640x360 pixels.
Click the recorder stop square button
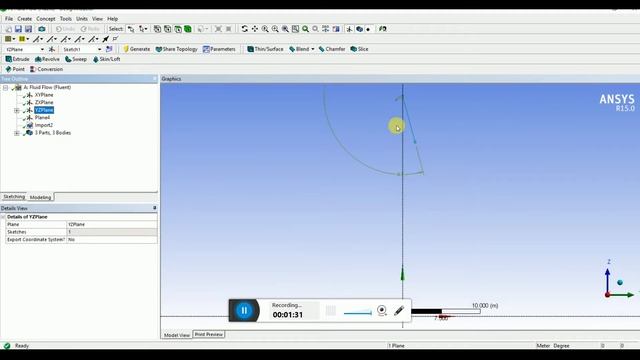click(331, 311)
